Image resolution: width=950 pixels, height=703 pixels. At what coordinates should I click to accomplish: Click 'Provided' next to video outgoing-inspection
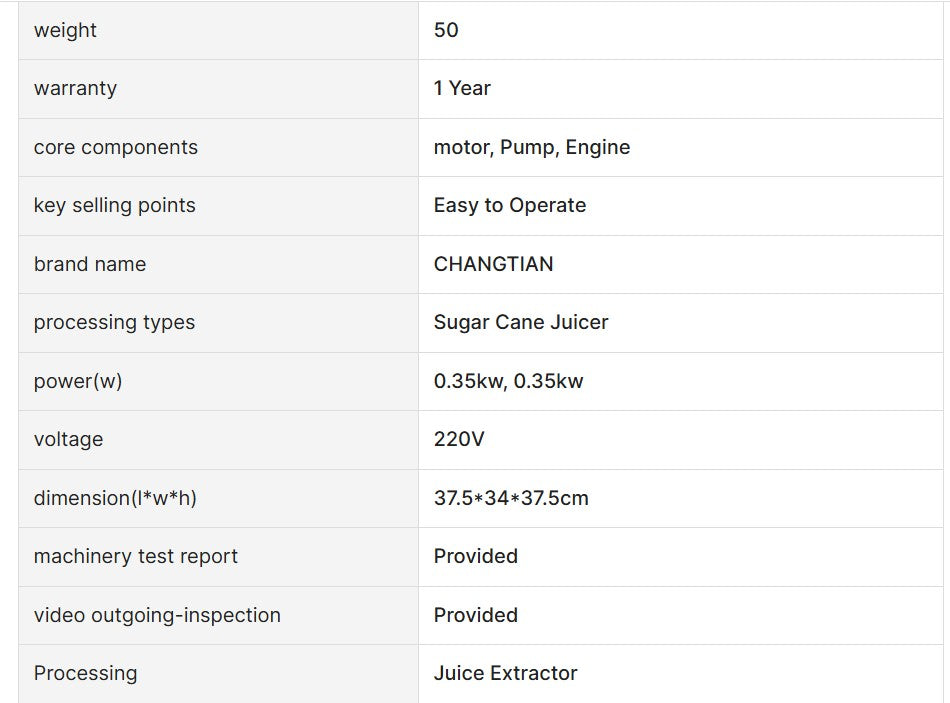475,615
